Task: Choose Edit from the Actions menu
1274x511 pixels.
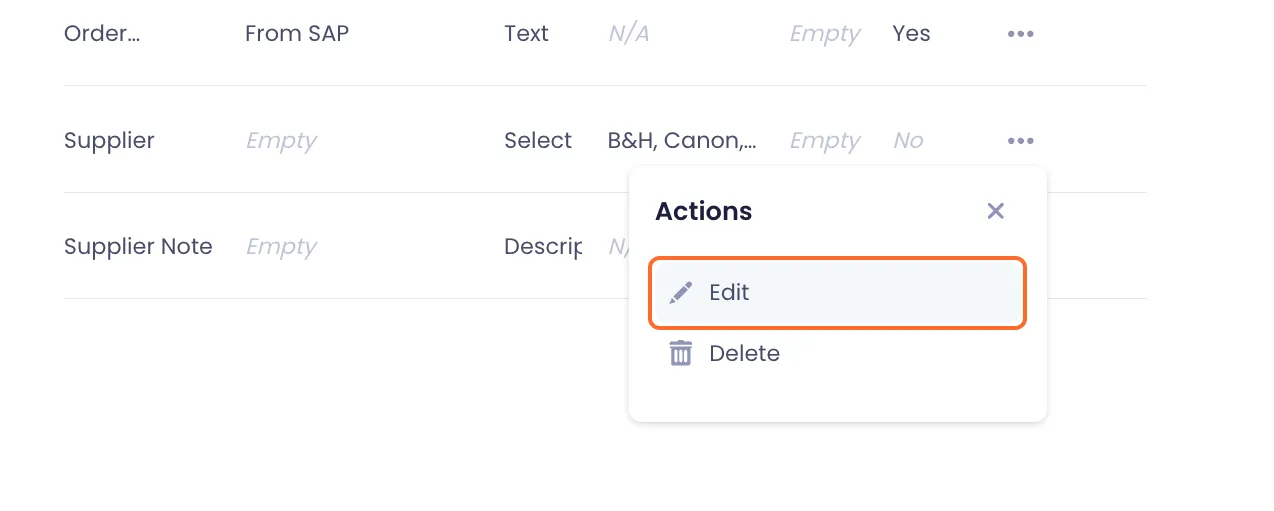Action: pyautogui.click(x=838, y=293)
